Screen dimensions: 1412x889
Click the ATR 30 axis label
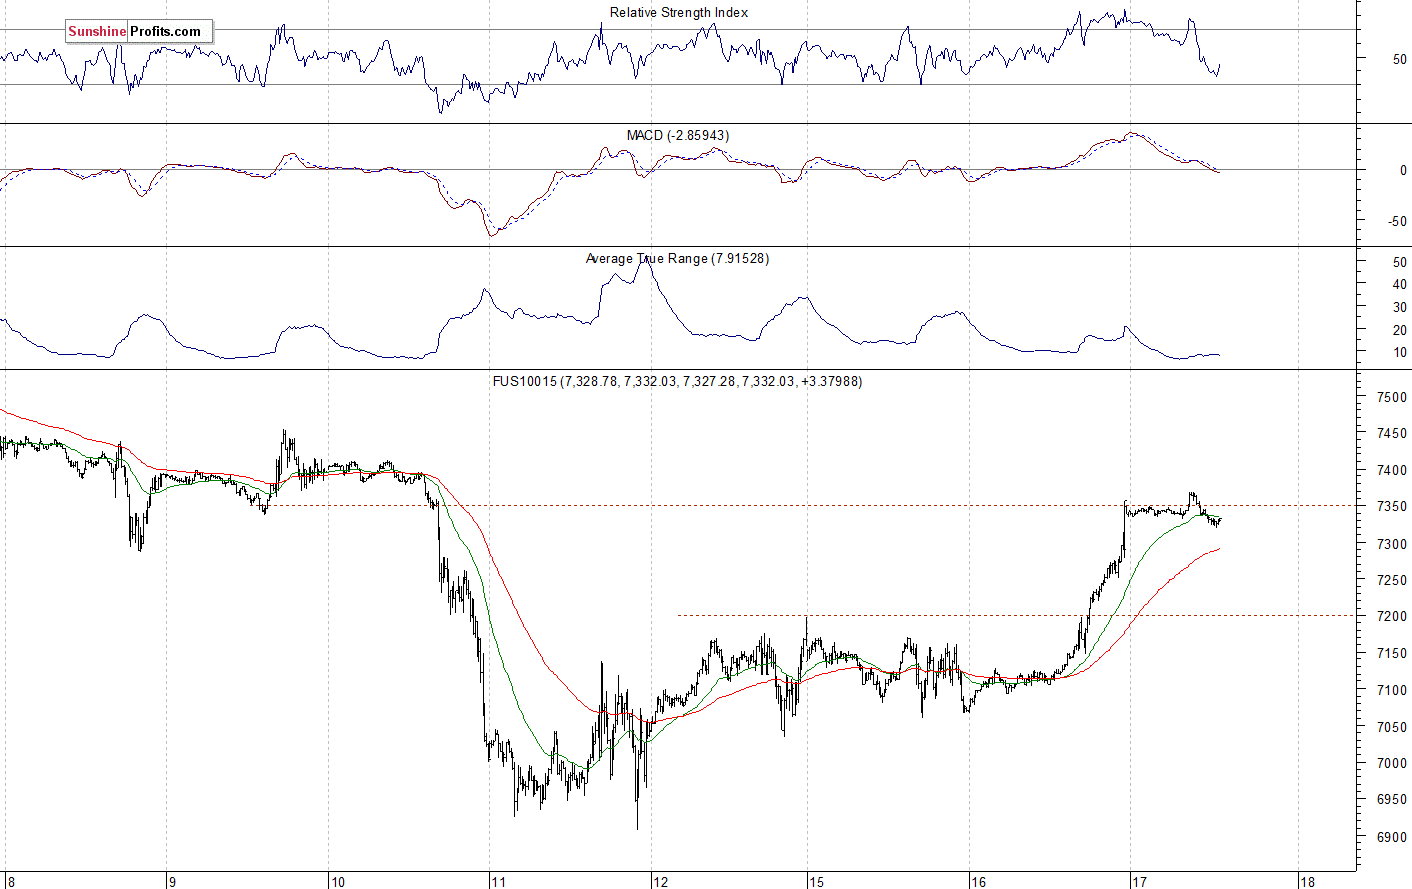[x=1399, y=308]
